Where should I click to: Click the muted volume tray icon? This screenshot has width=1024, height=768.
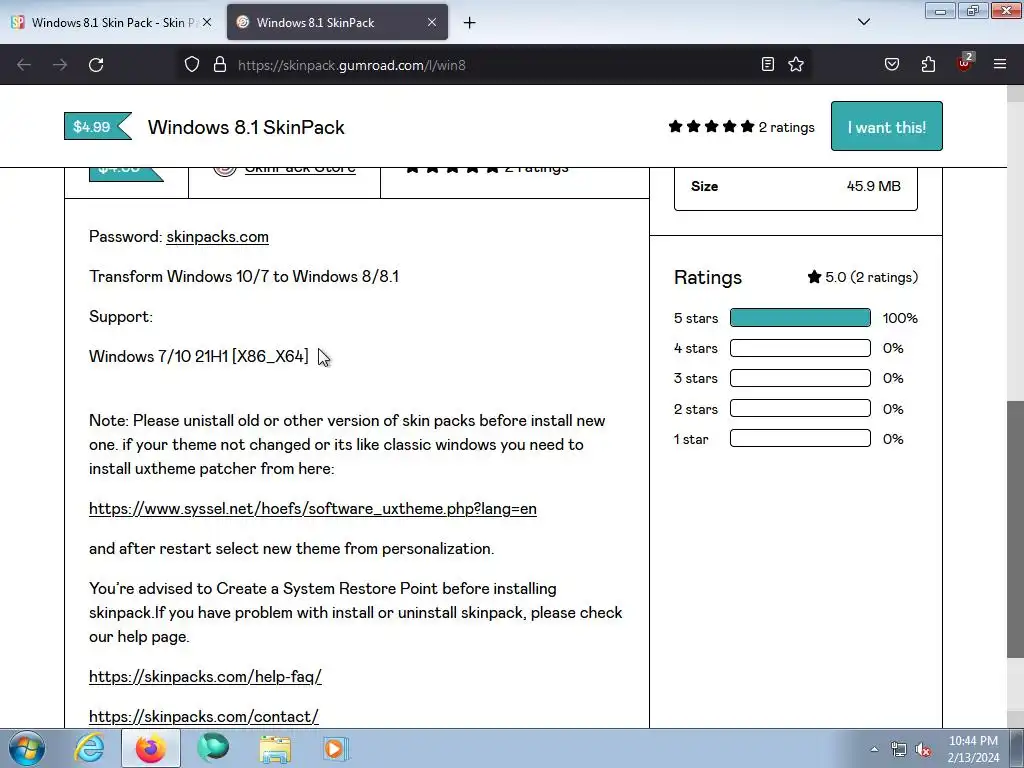point(923,749)
